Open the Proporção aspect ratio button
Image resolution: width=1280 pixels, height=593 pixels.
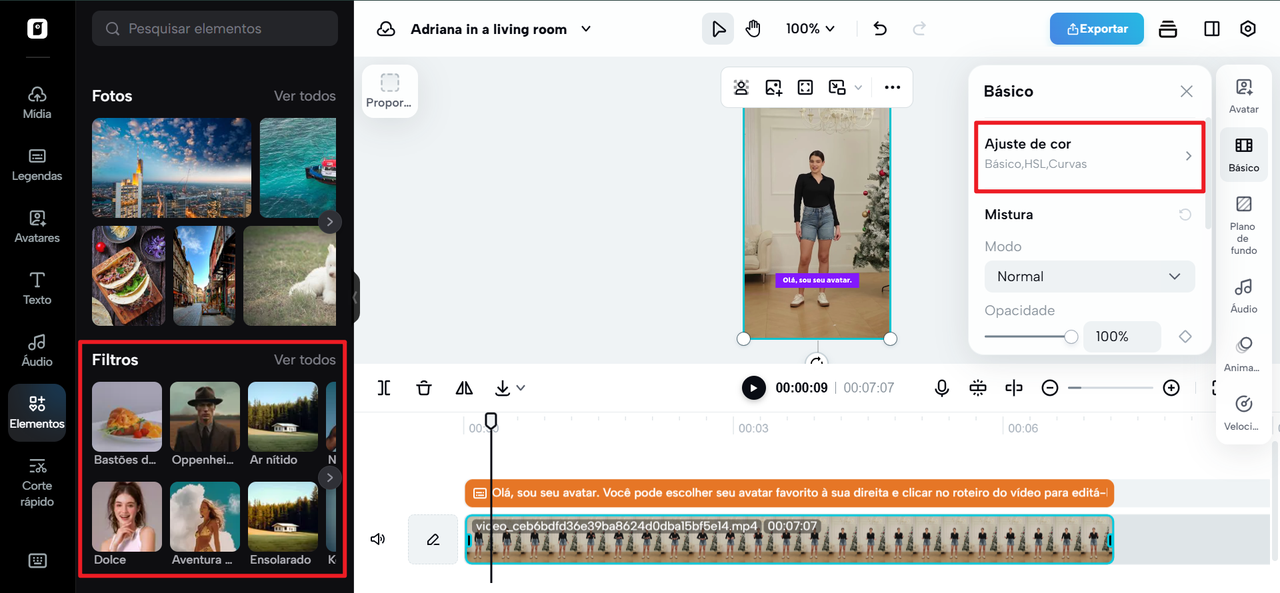(390, 91)
